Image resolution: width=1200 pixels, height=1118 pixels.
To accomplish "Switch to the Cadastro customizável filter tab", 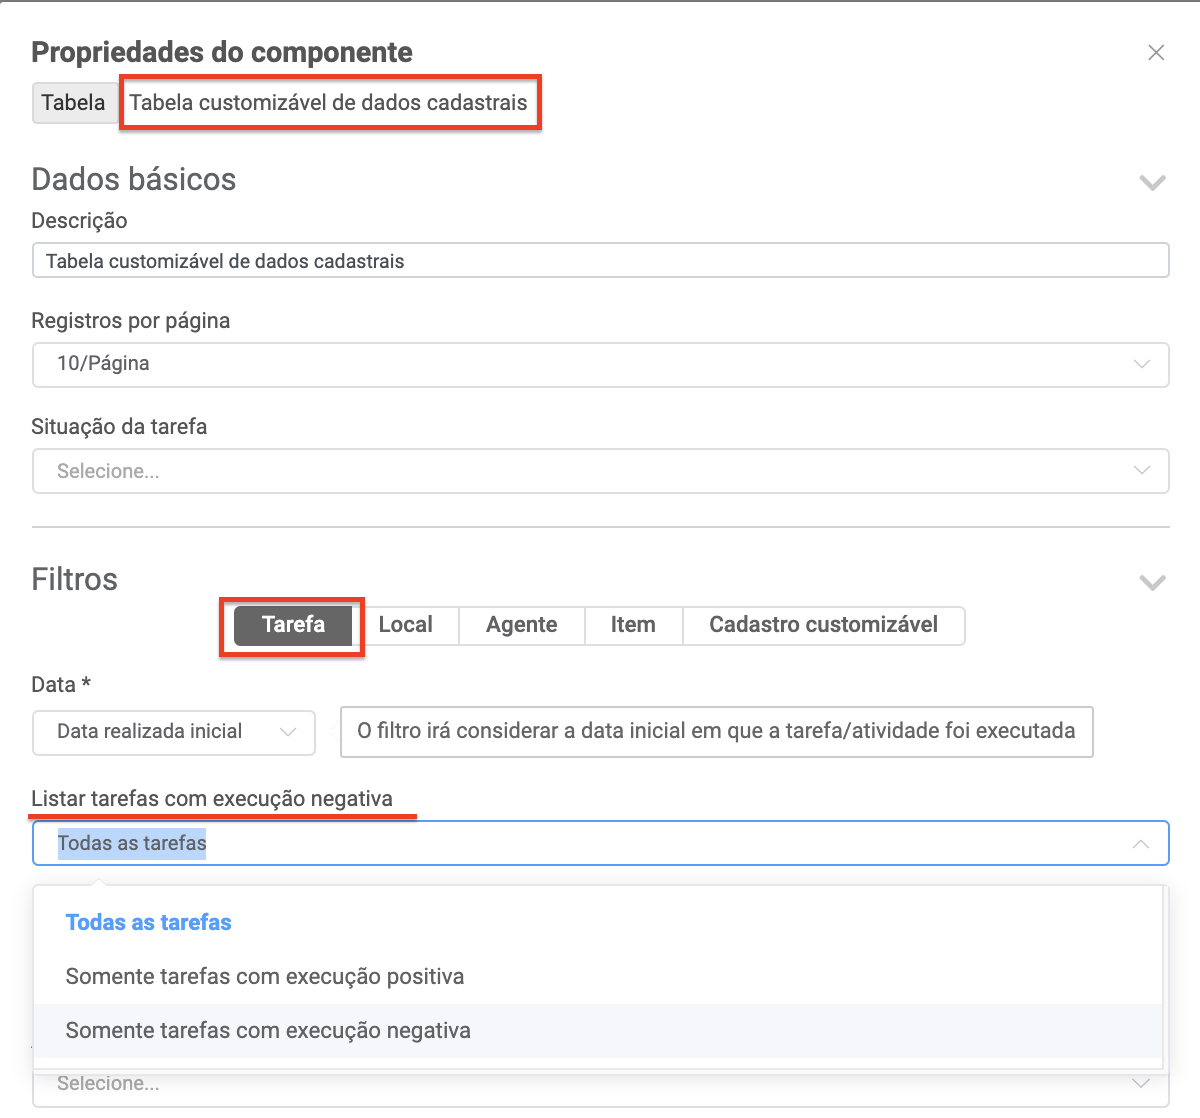I will click(823, 625).
